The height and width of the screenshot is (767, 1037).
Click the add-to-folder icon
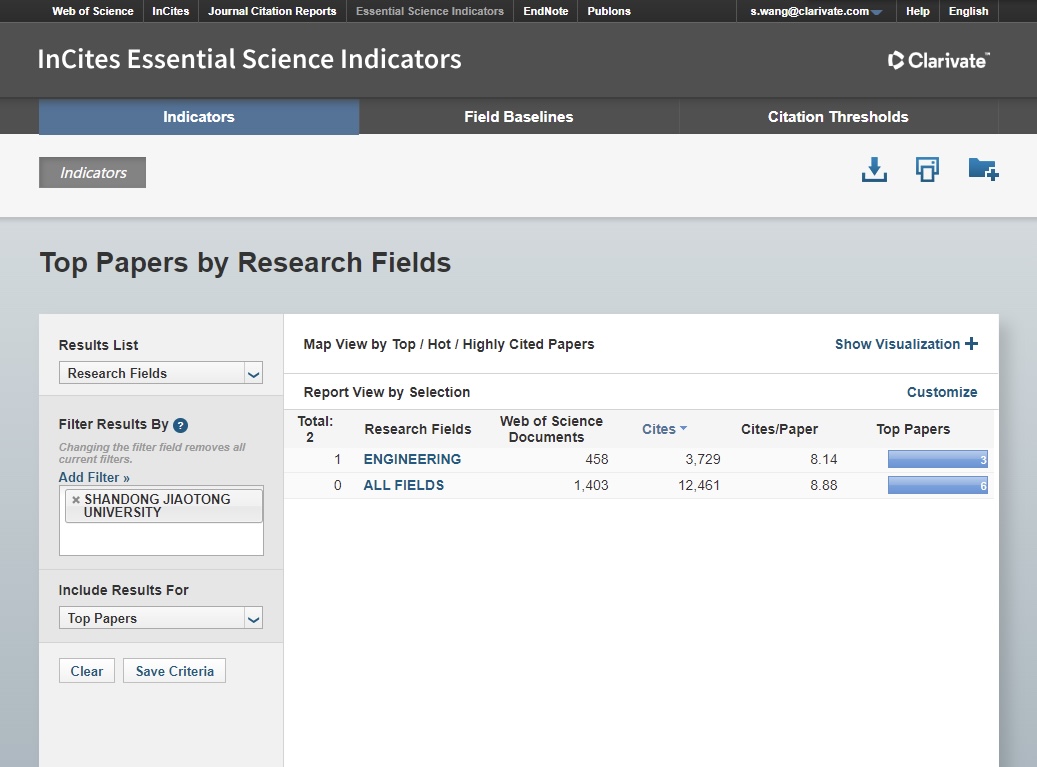[x=983, y=170]
